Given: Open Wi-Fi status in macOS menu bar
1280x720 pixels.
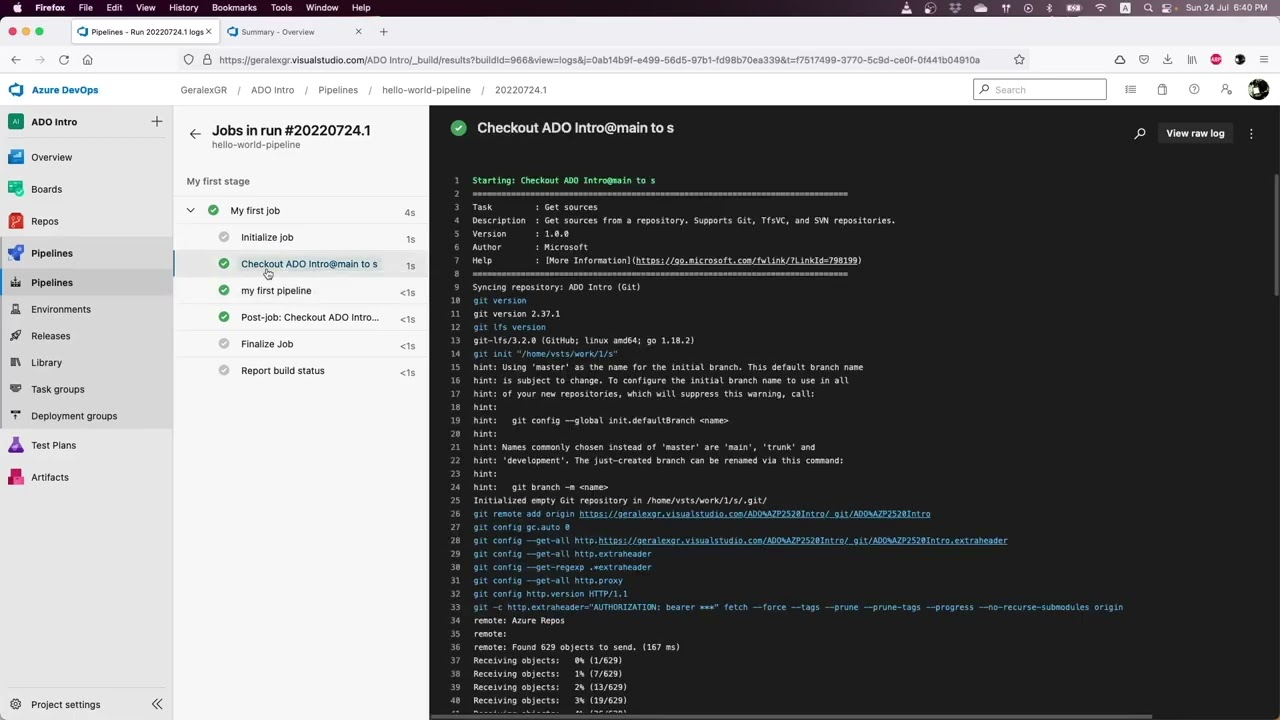Looking at the screenshot, I should [x=1101, y=8].
